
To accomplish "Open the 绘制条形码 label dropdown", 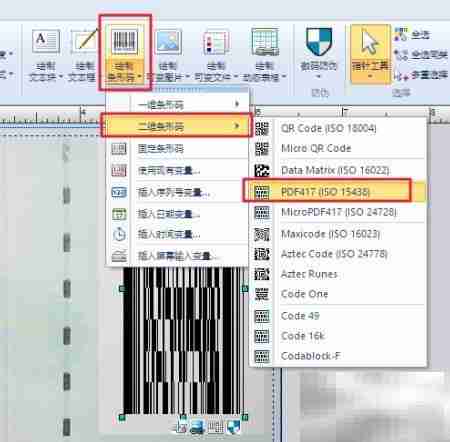I will point(125,72).
